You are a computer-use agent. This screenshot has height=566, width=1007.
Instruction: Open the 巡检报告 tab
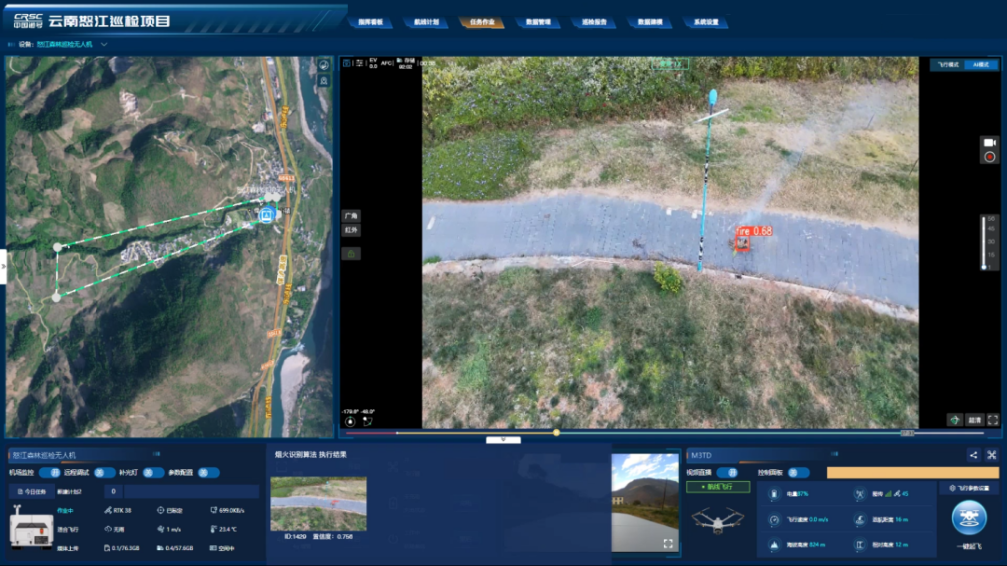[594, 22]
